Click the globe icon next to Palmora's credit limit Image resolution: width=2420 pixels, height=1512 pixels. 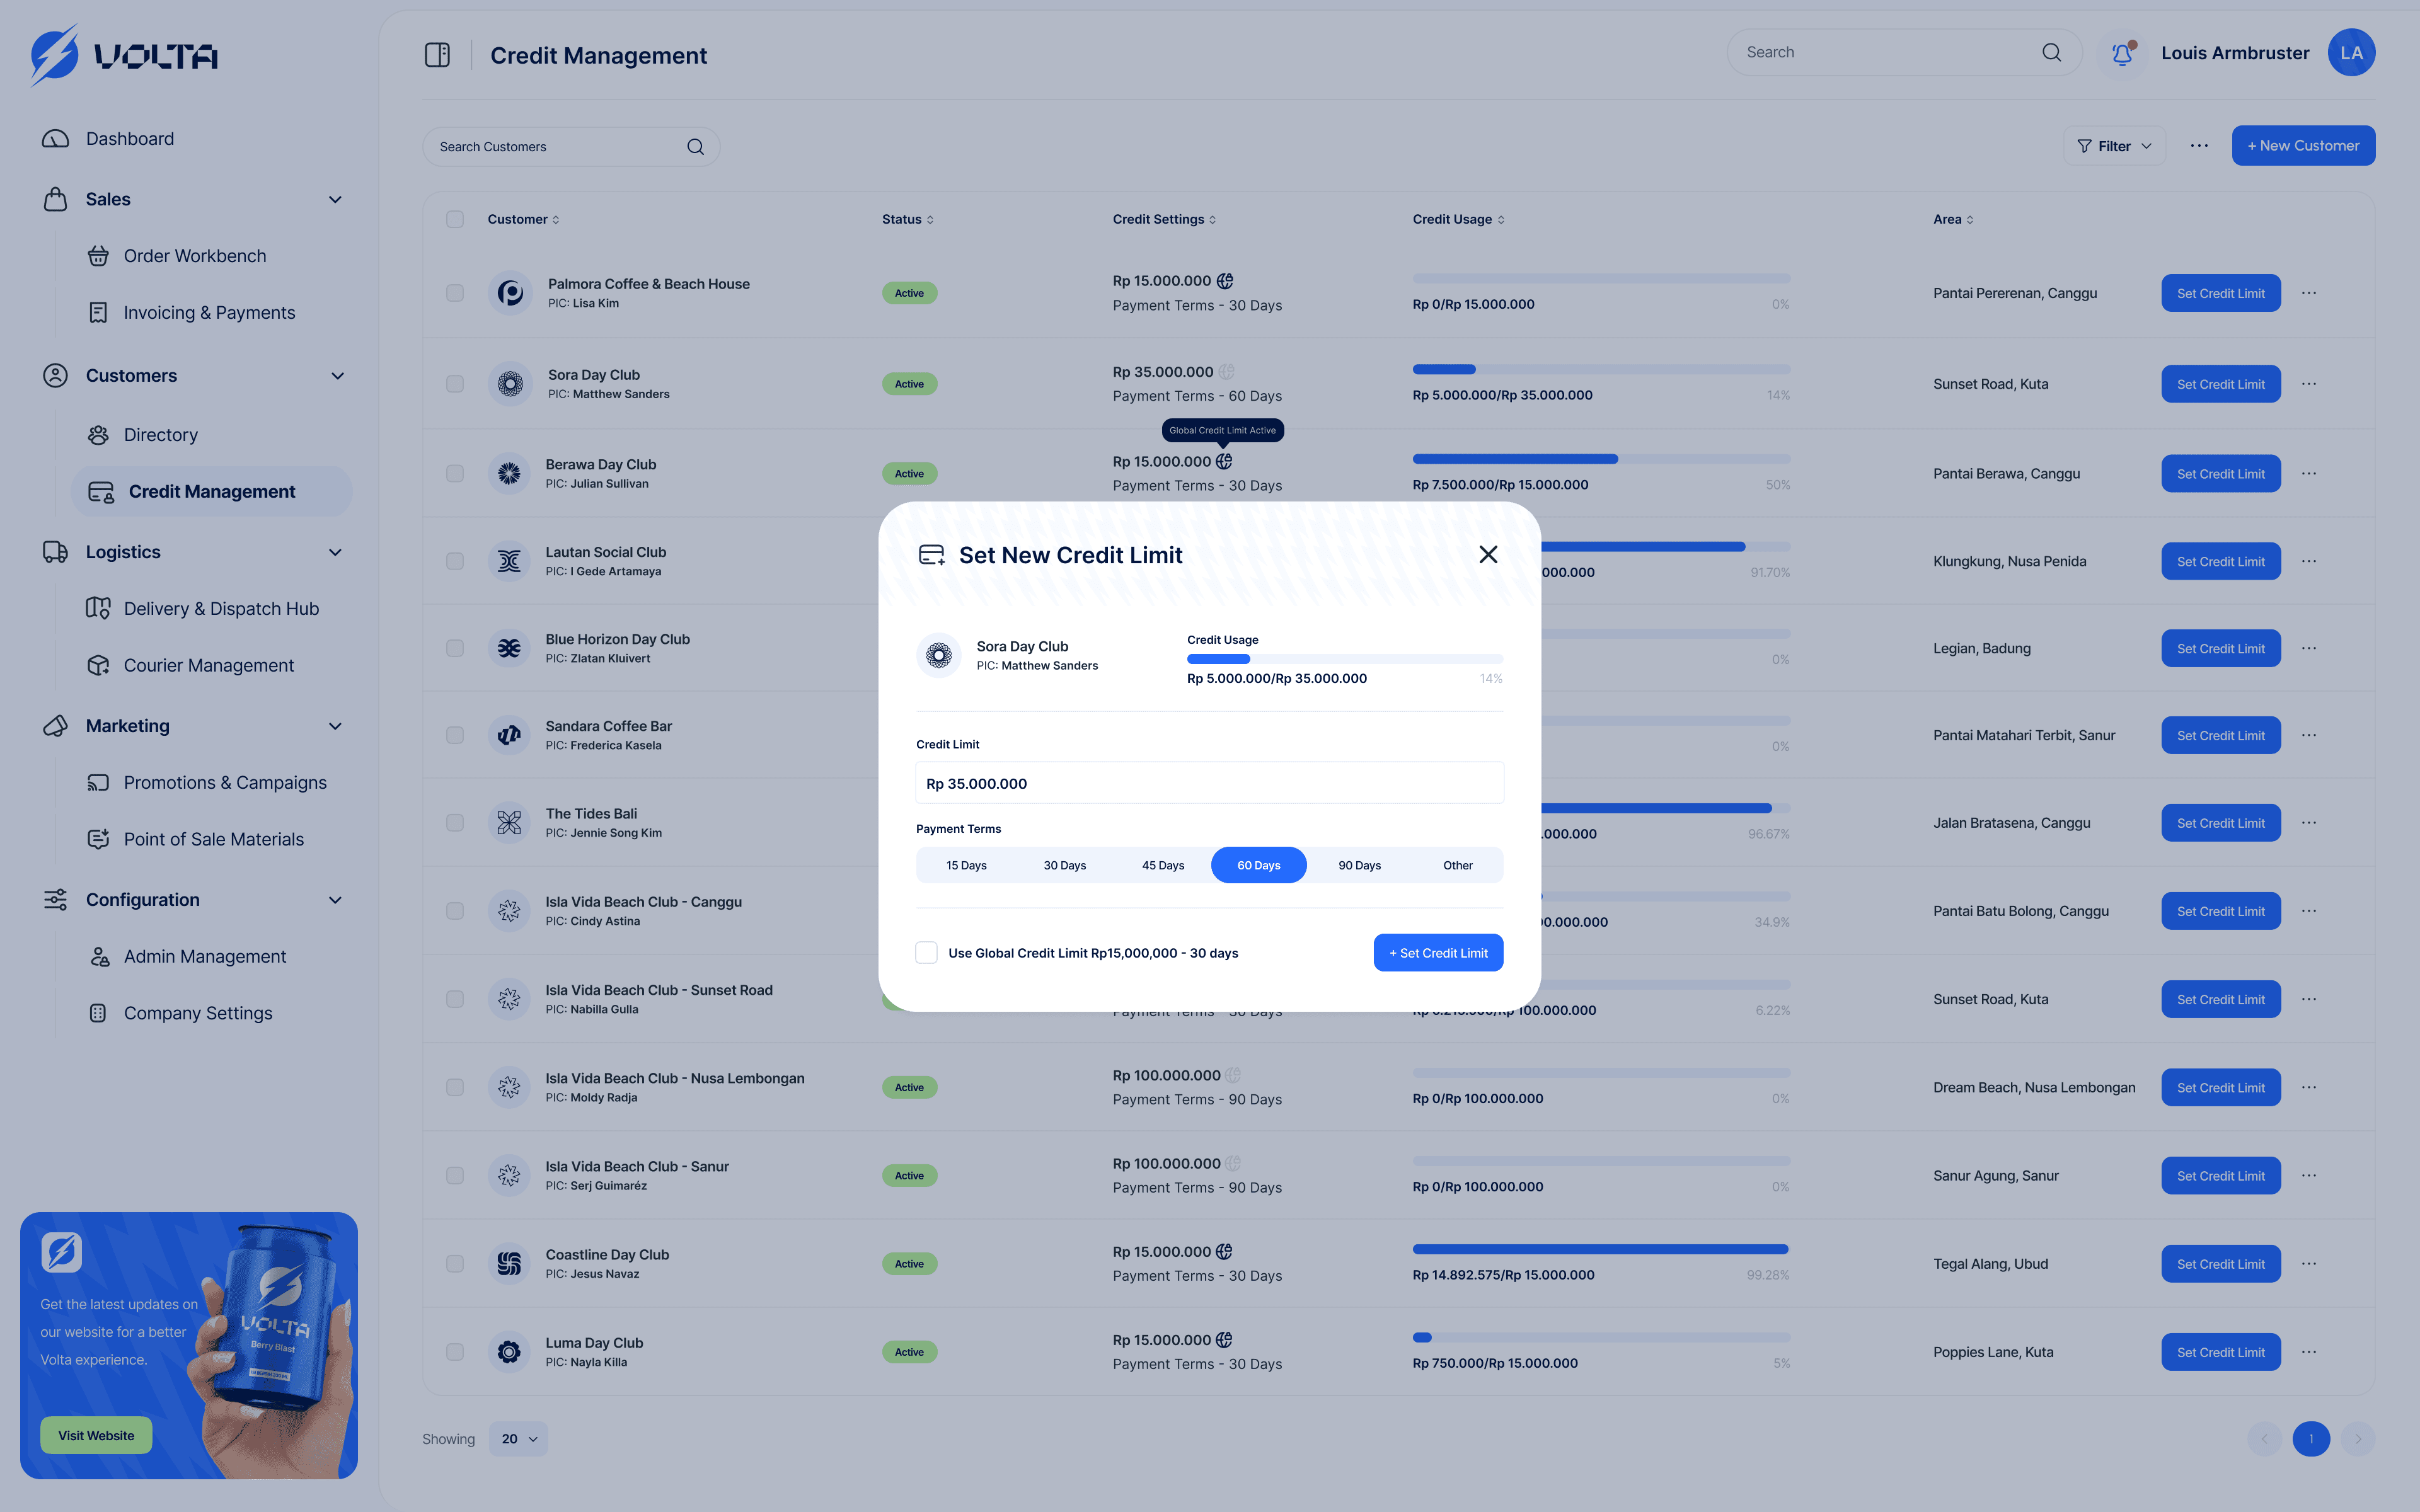(x=1225, y=281)
